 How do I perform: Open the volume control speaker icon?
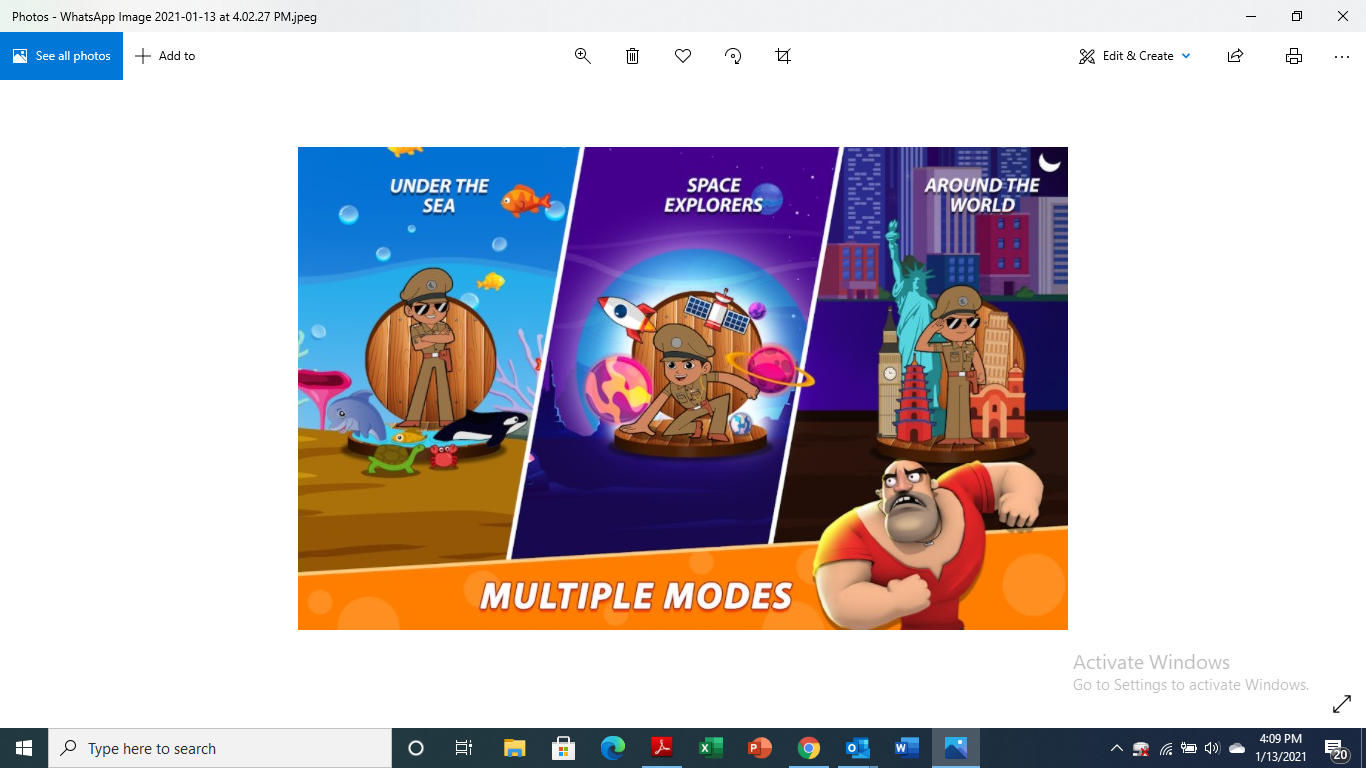coord(1212,748)
